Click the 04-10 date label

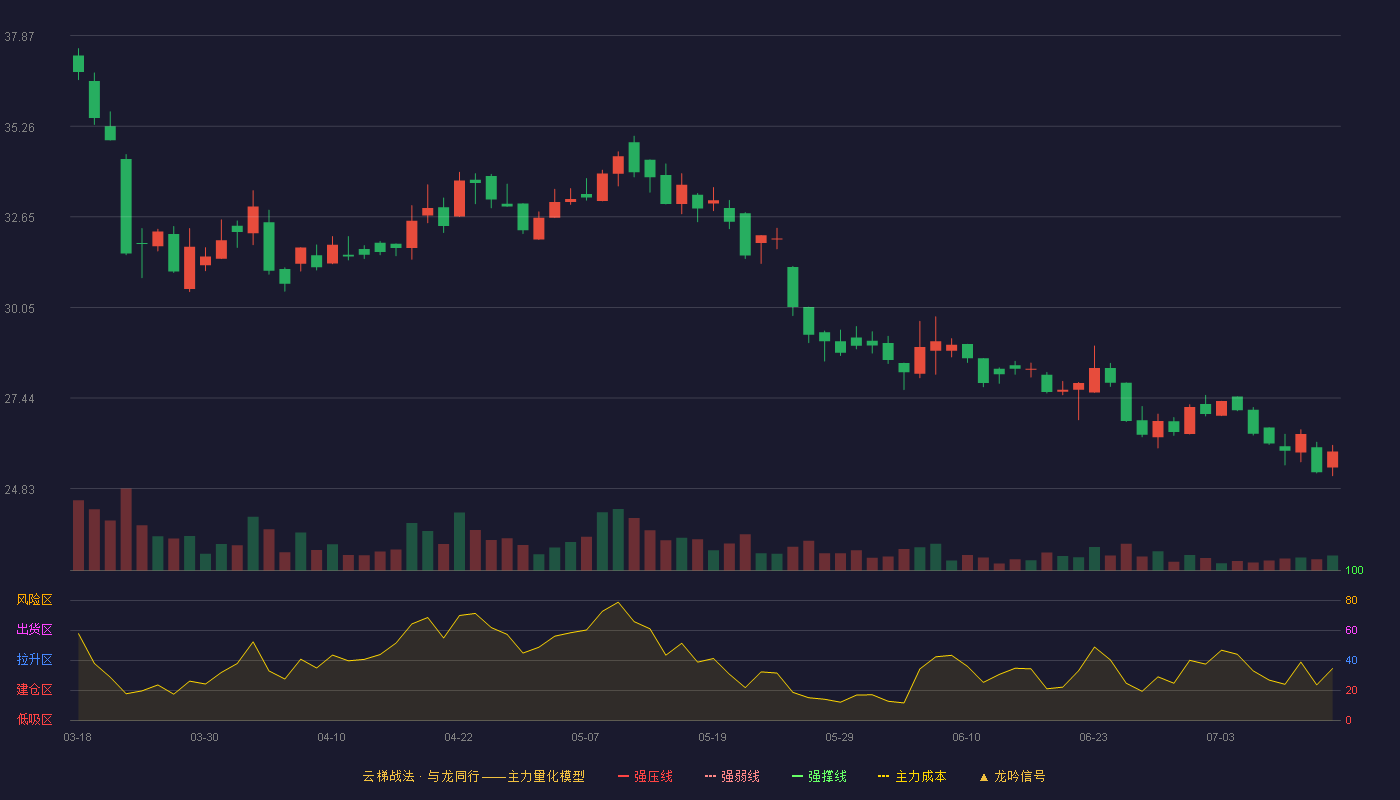(x=331, y=737)
